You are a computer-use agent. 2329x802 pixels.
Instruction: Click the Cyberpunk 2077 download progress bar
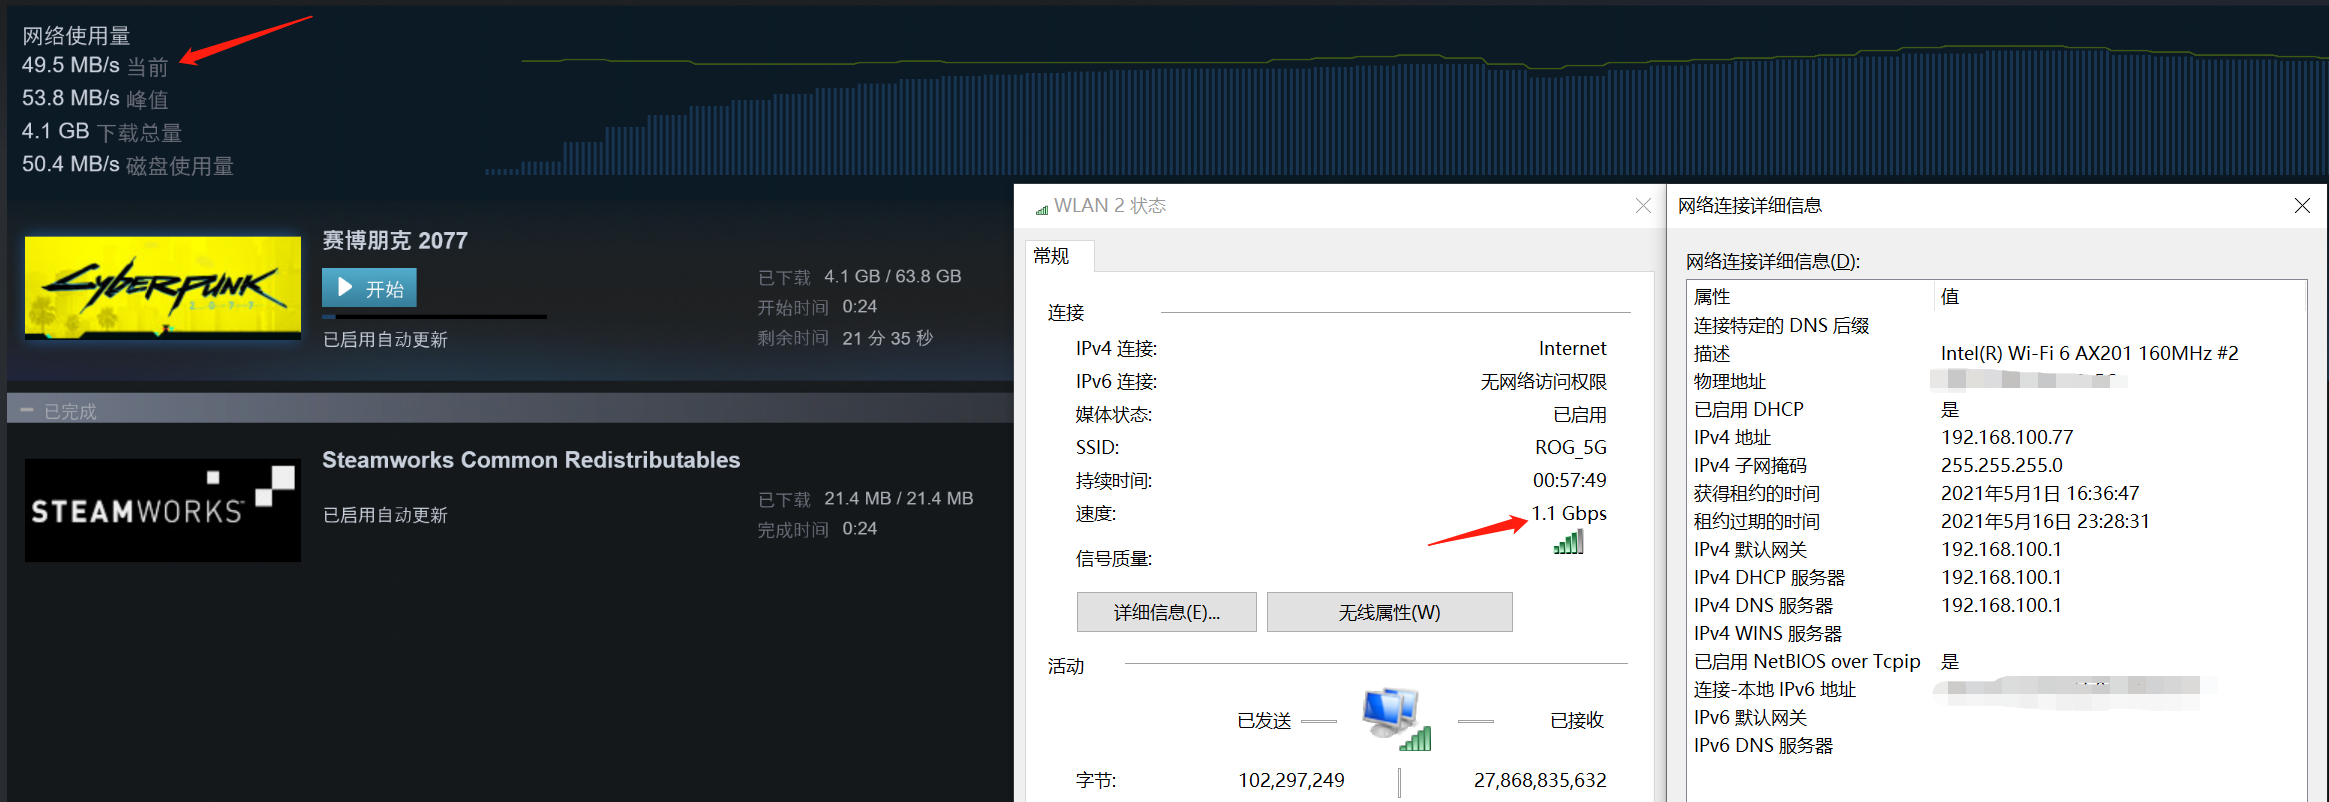(434, 317)
